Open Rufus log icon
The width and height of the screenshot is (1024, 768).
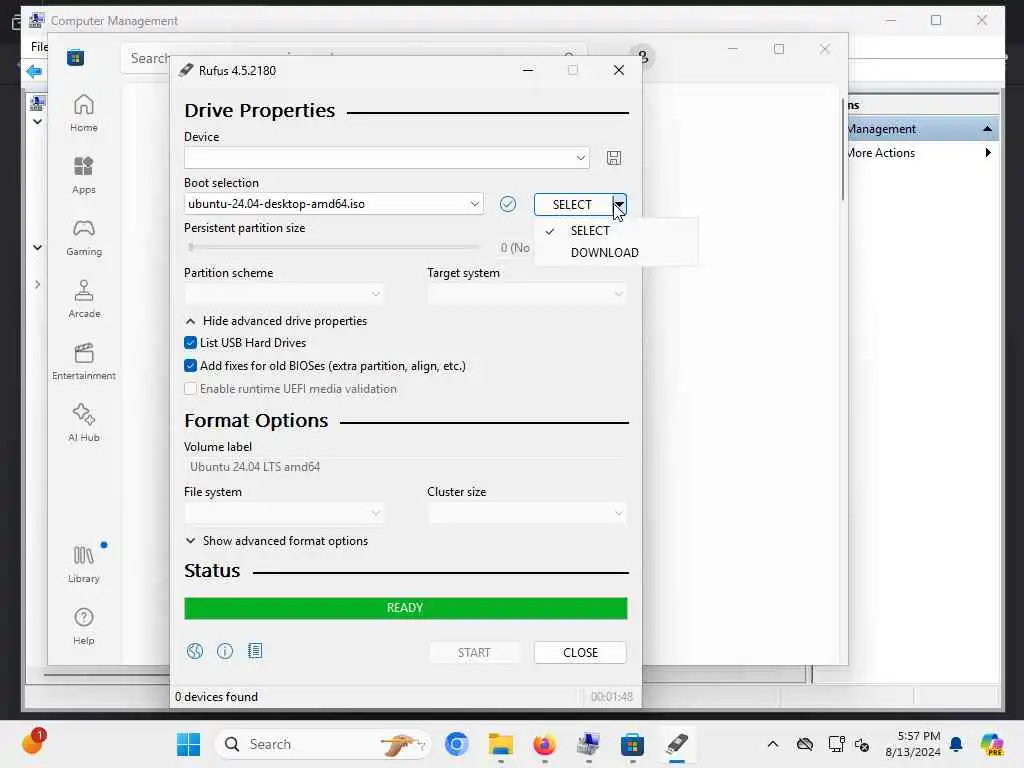(255, 651)
